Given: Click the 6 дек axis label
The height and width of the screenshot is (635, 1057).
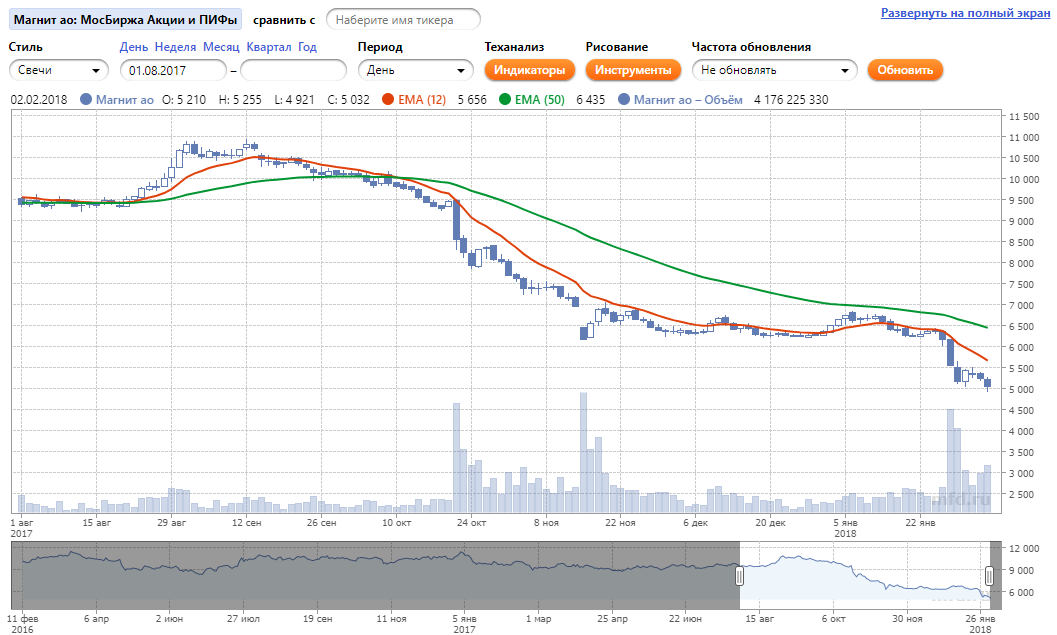Looking at the screenshot, I should (696, 522).
